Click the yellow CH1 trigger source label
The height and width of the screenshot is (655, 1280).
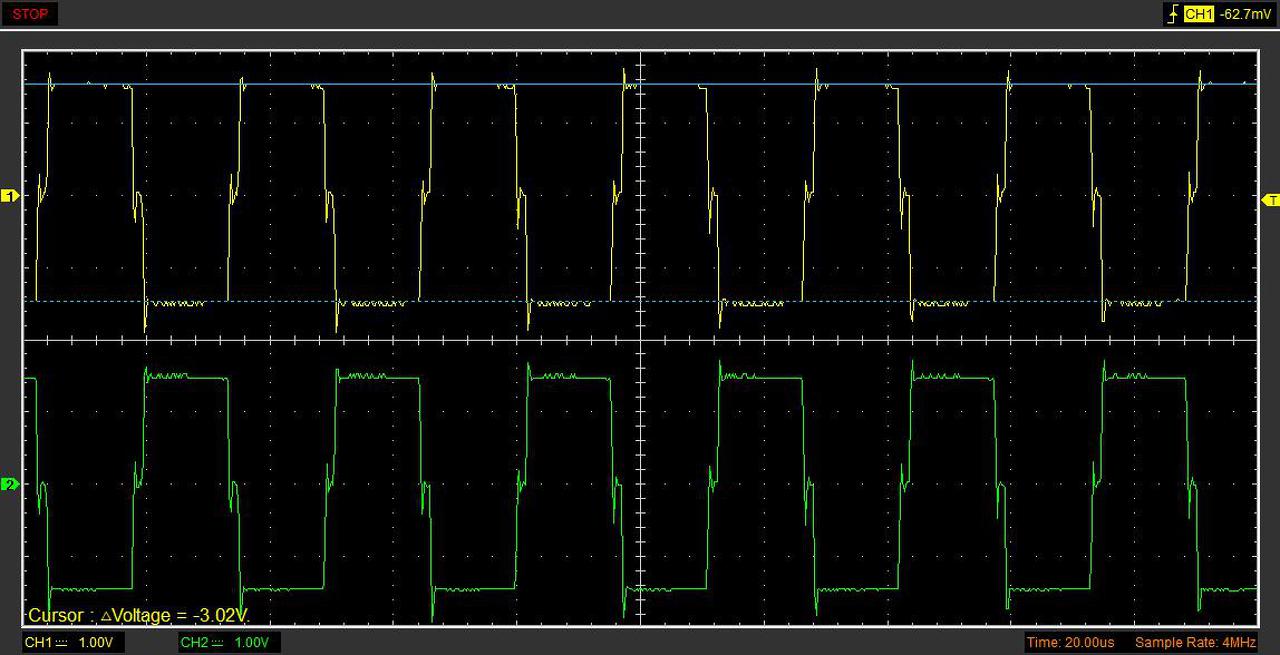tap(1198, 14)
